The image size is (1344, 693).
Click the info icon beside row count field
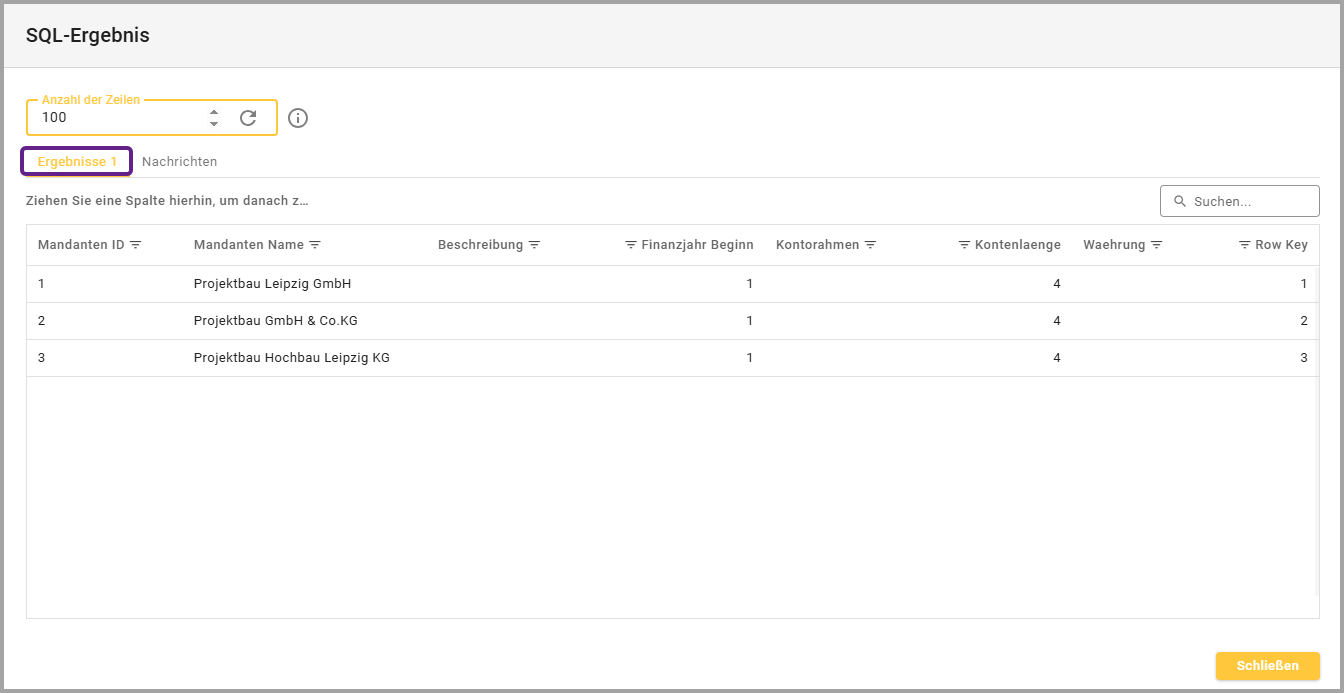(298, 118)
